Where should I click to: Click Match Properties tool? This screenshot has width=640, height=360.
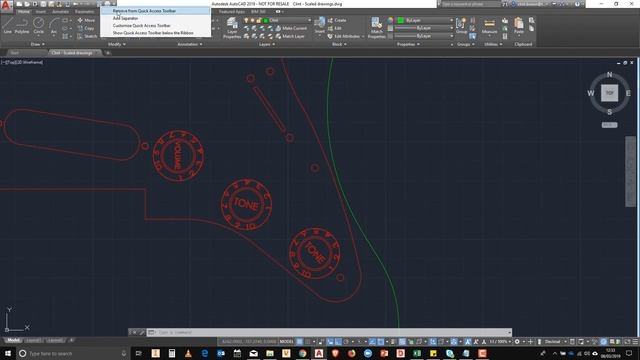tap(376, 28)
